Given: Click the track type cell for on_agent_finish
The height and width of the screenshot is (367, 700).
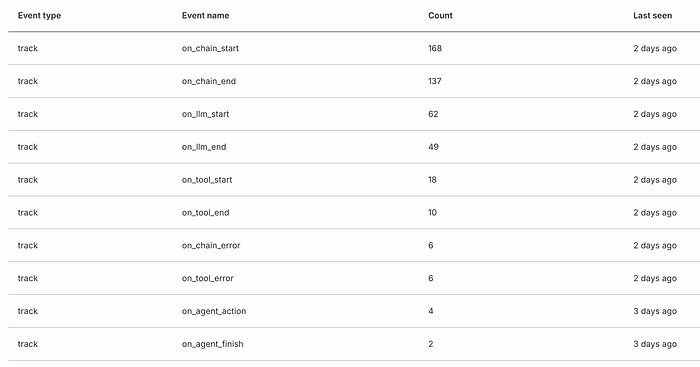Looking at the screenshot, I should (28, 344).
